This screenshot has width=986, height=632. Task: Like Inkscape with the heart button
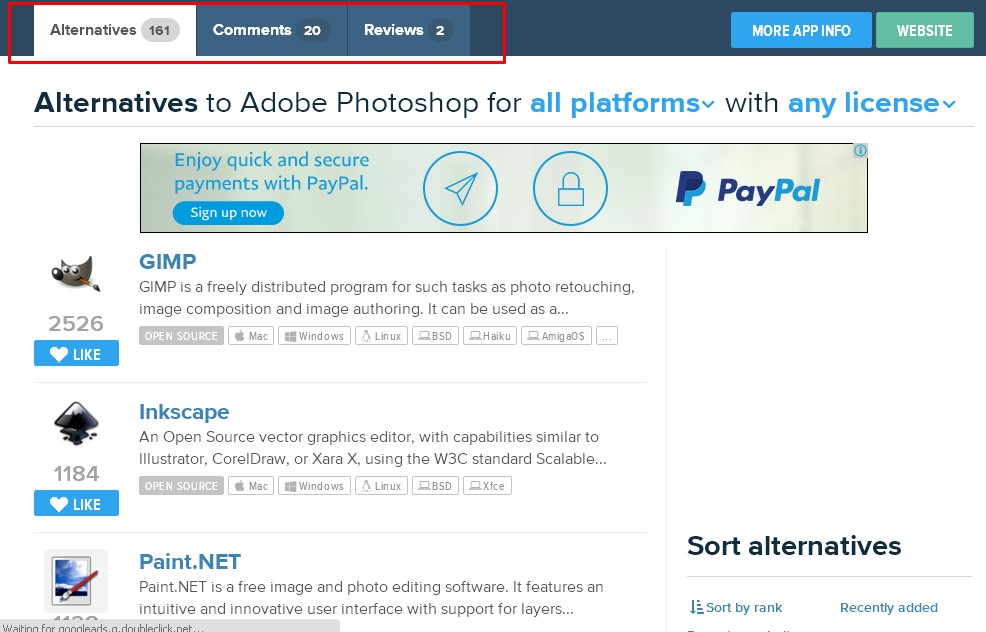[x=76, y=503]
